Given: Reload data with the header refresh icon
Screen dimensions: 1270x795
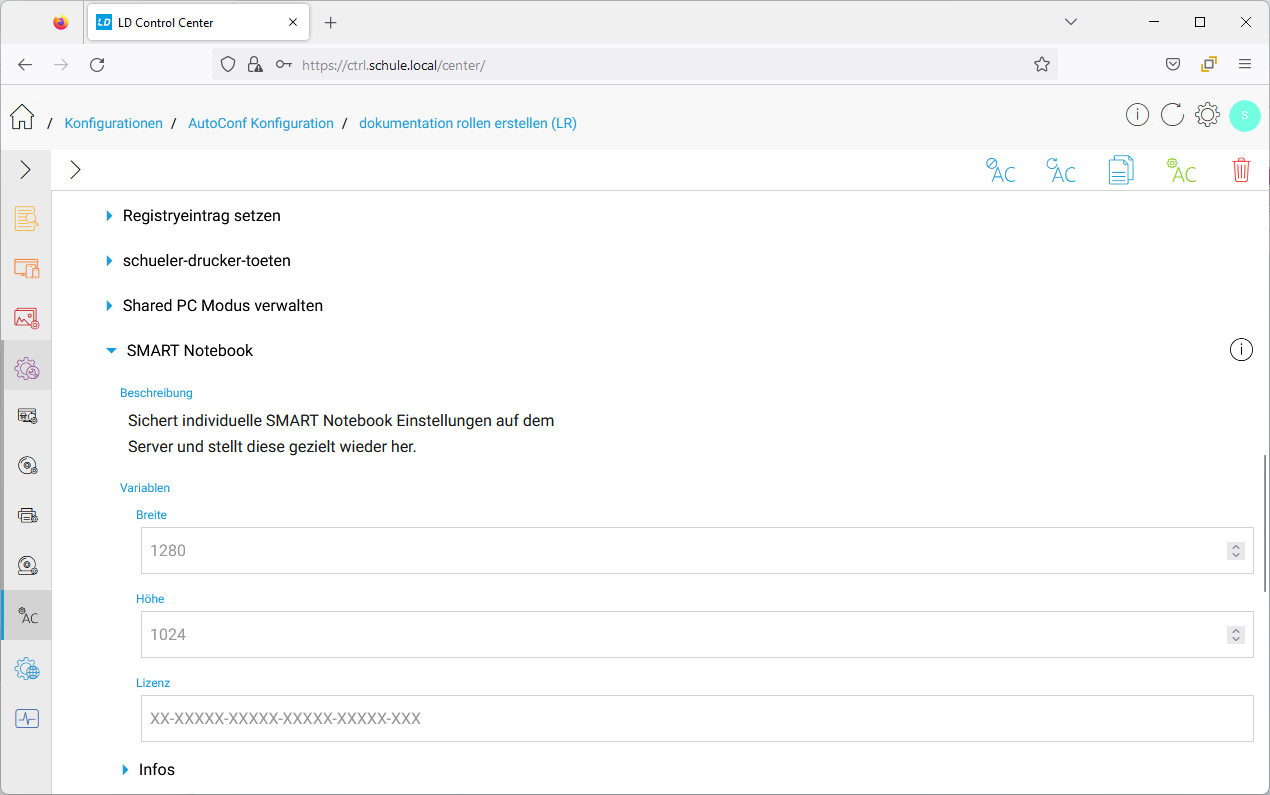Looking at the screenshot, I should click(1172, 115).
